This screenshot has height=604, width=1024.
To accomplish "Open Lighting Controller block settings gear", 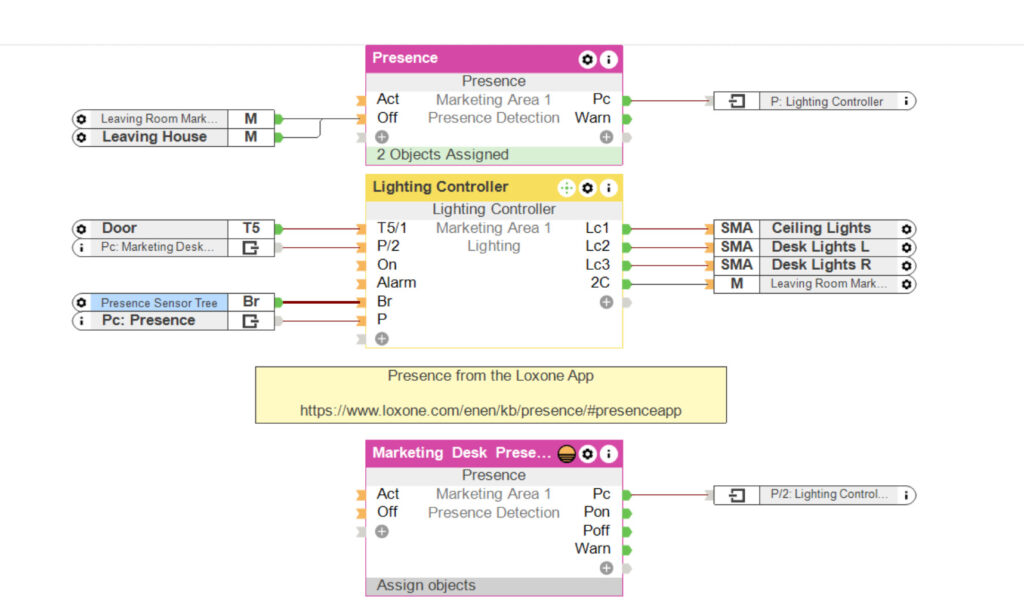I will tap(588, 188).
